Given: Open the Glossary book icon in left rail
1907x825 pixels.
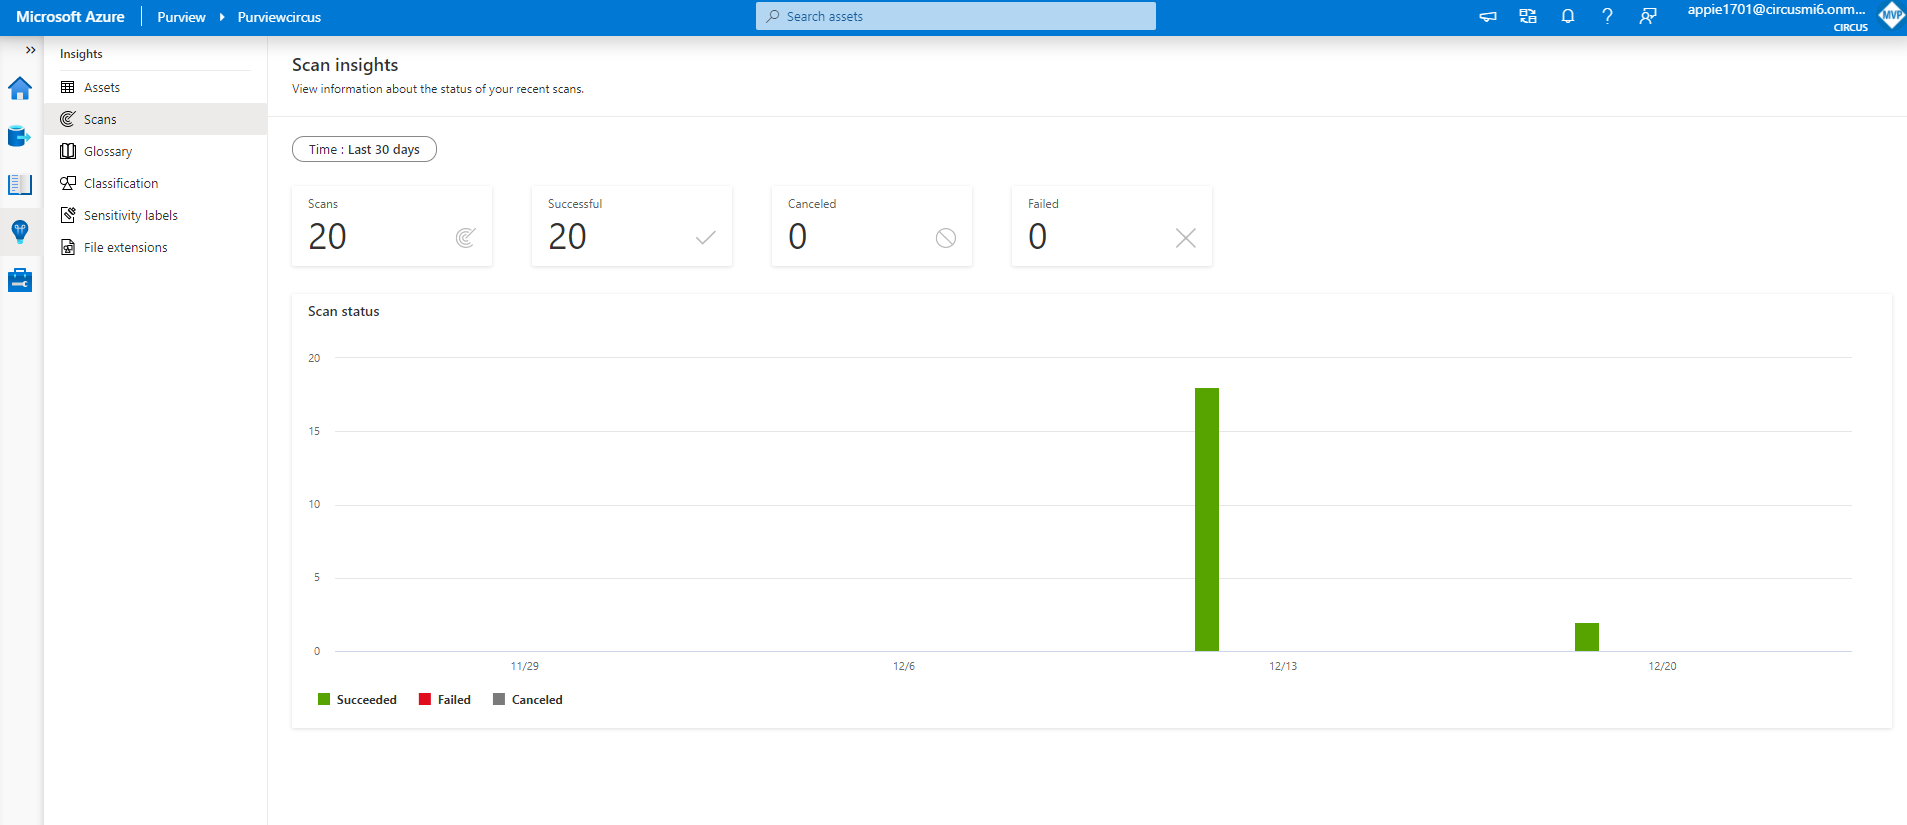Looking at the screenshot, I should tap(20, 185).
